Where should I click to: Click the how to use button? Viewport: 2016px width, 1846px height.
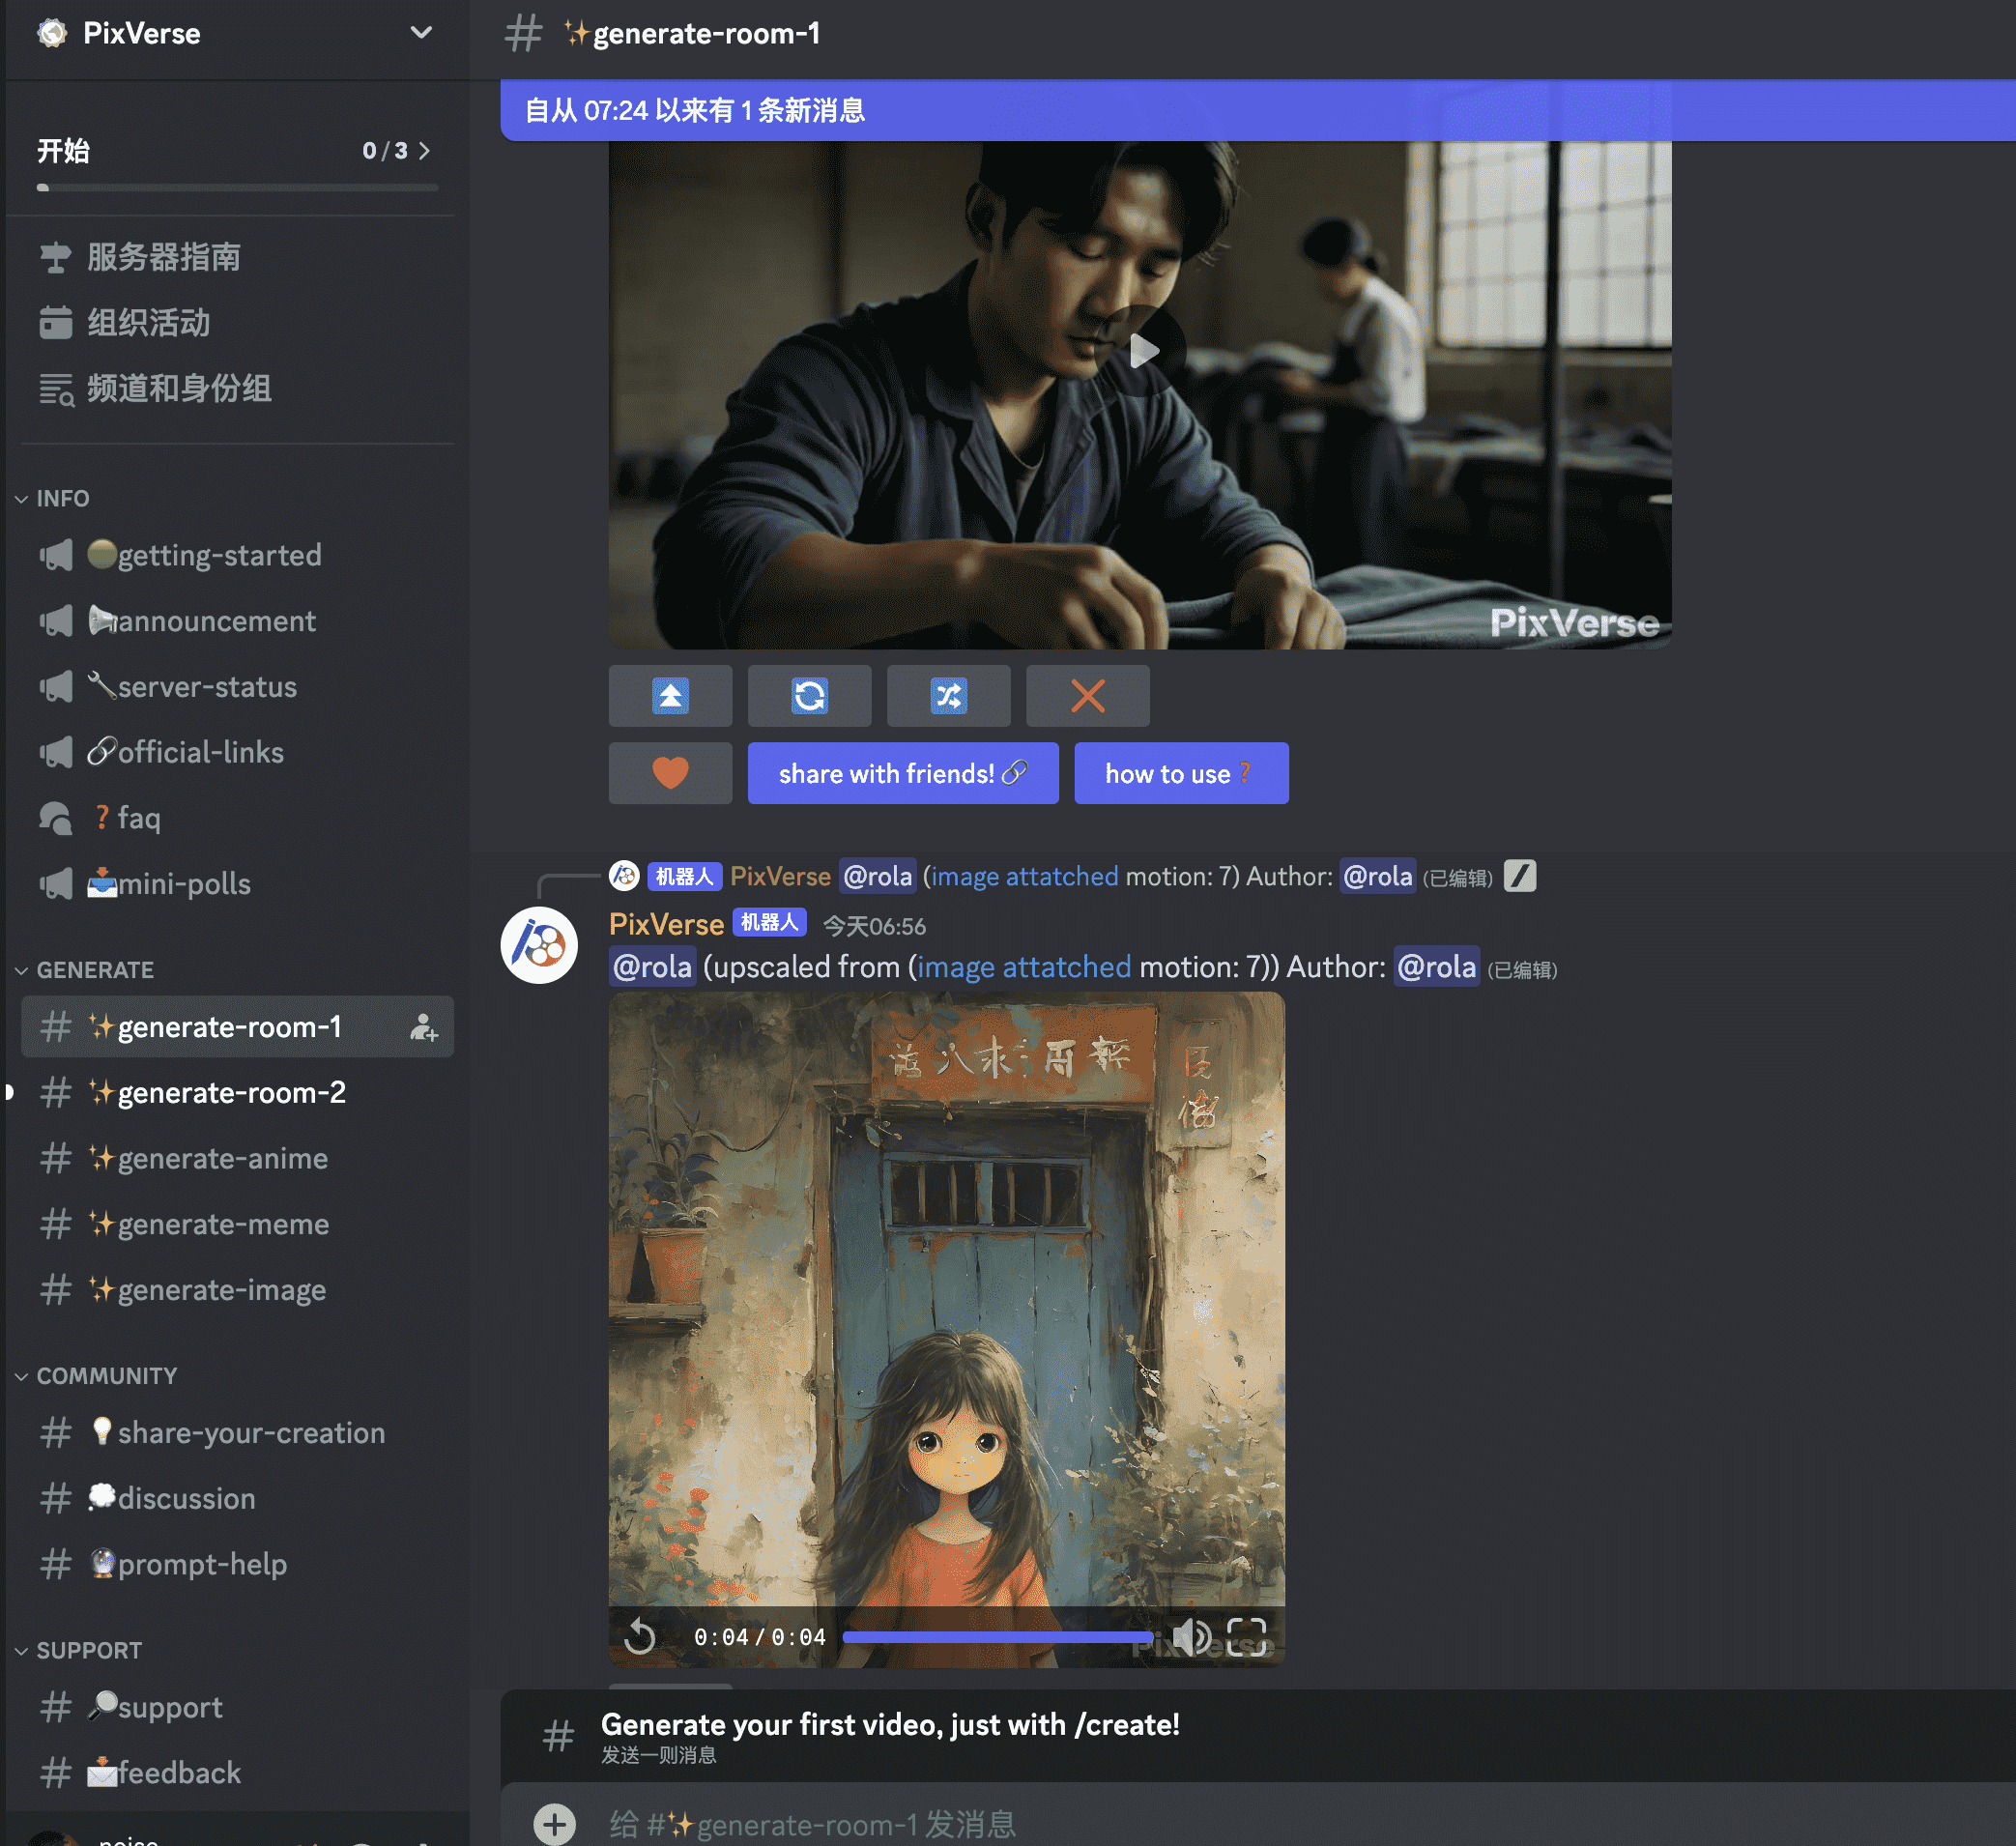1180,773
